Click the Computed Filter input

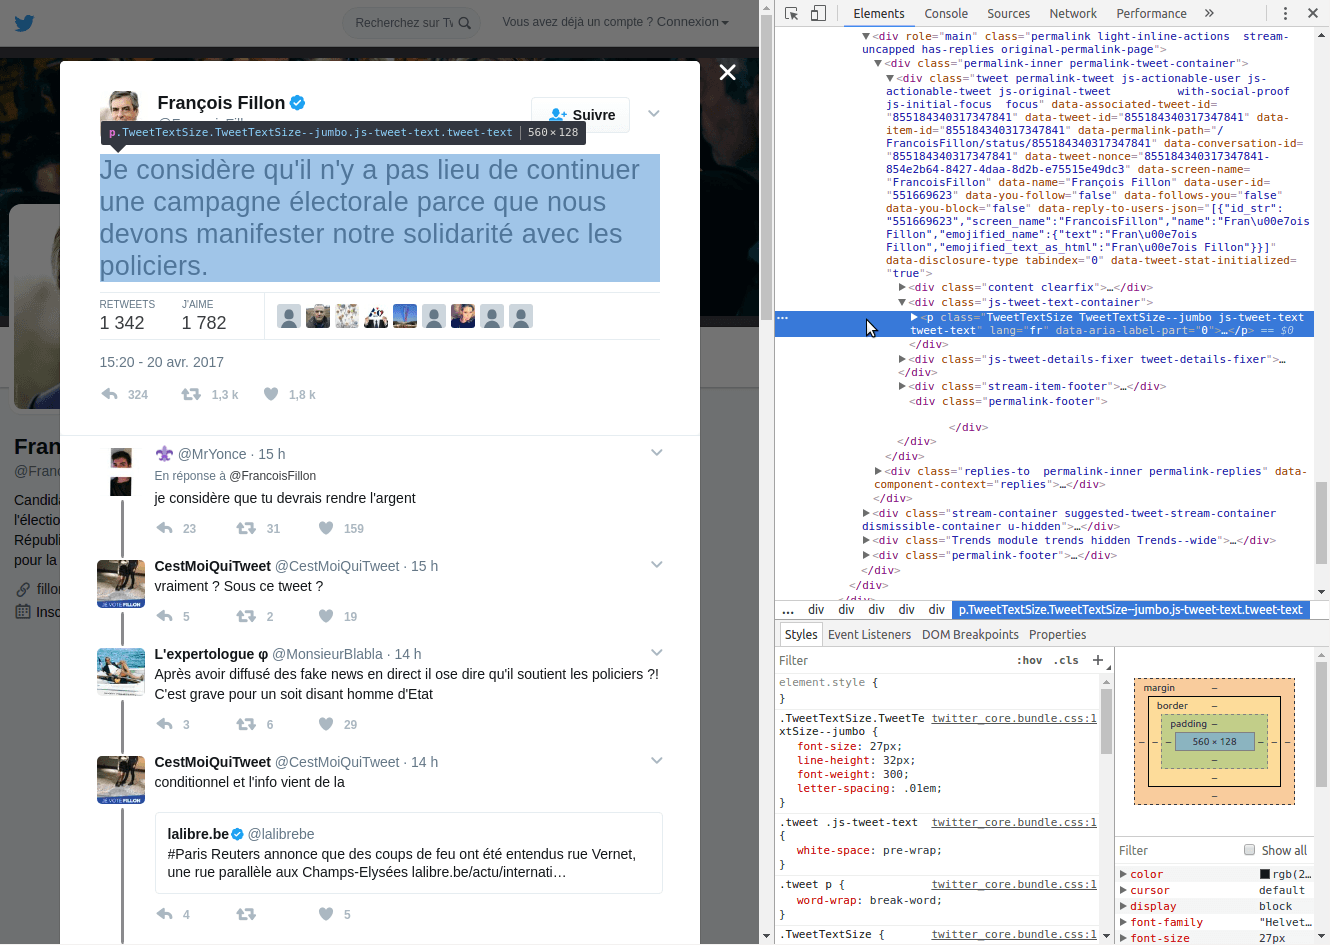point(1177,850)
